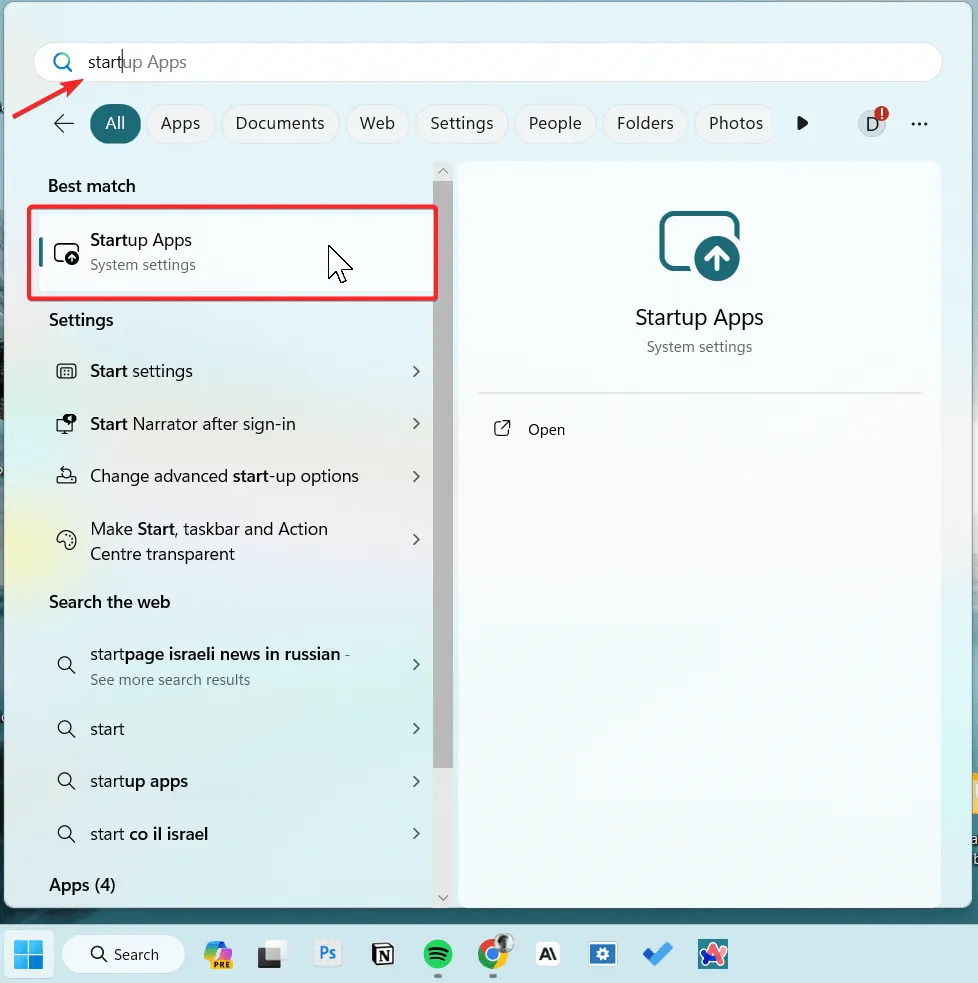This screenshot has width=978, height=983.
Task: Click inside the search text input field
Action: click(488, 62)
